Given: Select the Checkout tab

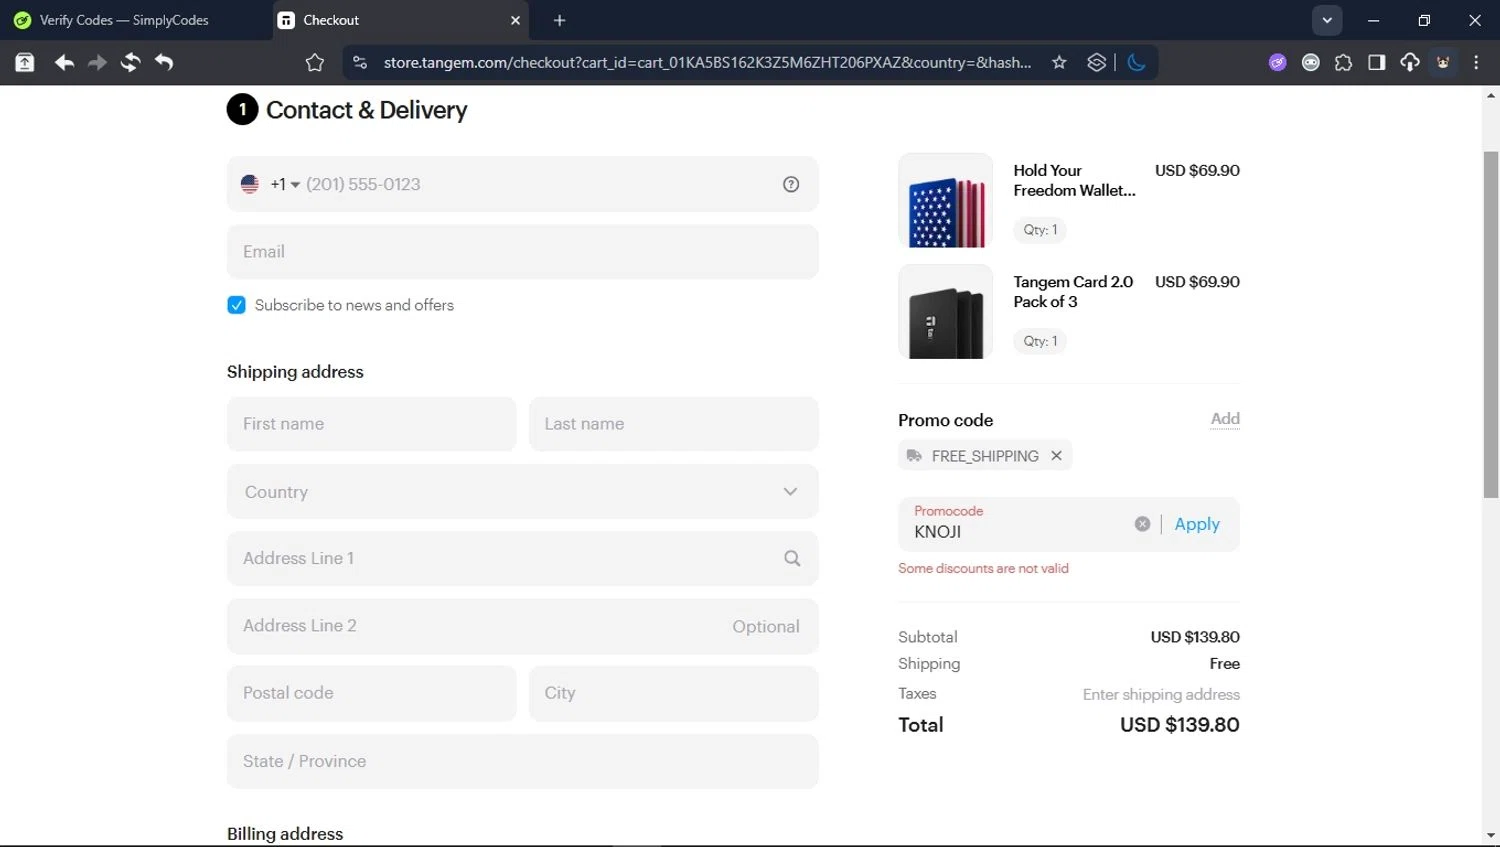Looking at the screenshot, I should coord(400,20).
